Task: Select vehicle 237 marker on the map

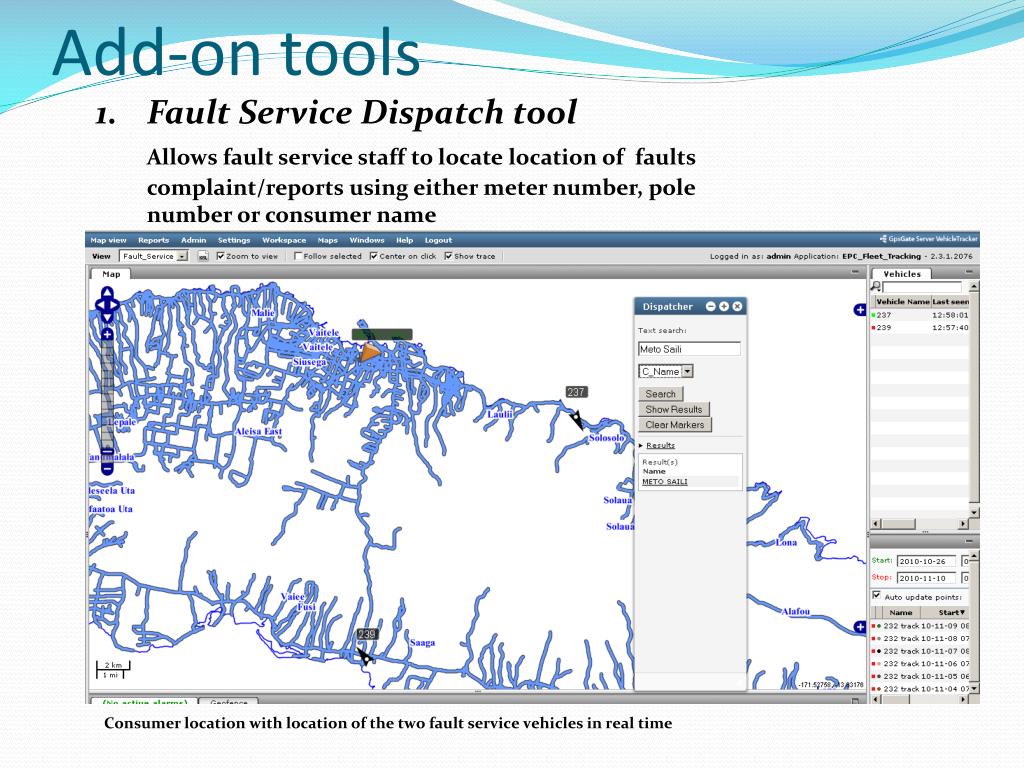Action: (576, 419)
